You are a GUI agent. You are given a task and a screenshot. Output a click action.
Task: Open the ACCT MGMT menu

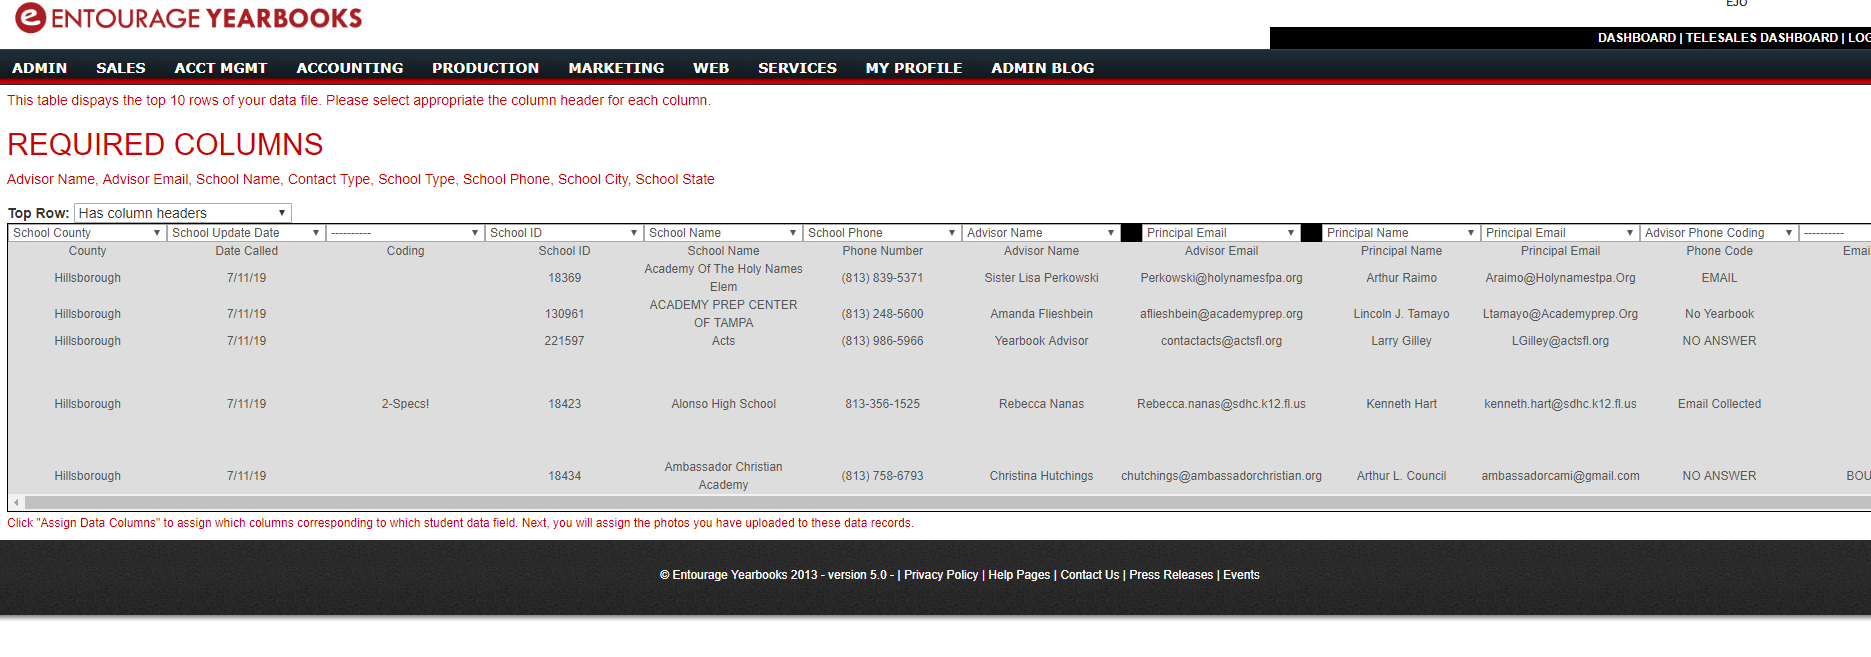[x=221, y=68]
